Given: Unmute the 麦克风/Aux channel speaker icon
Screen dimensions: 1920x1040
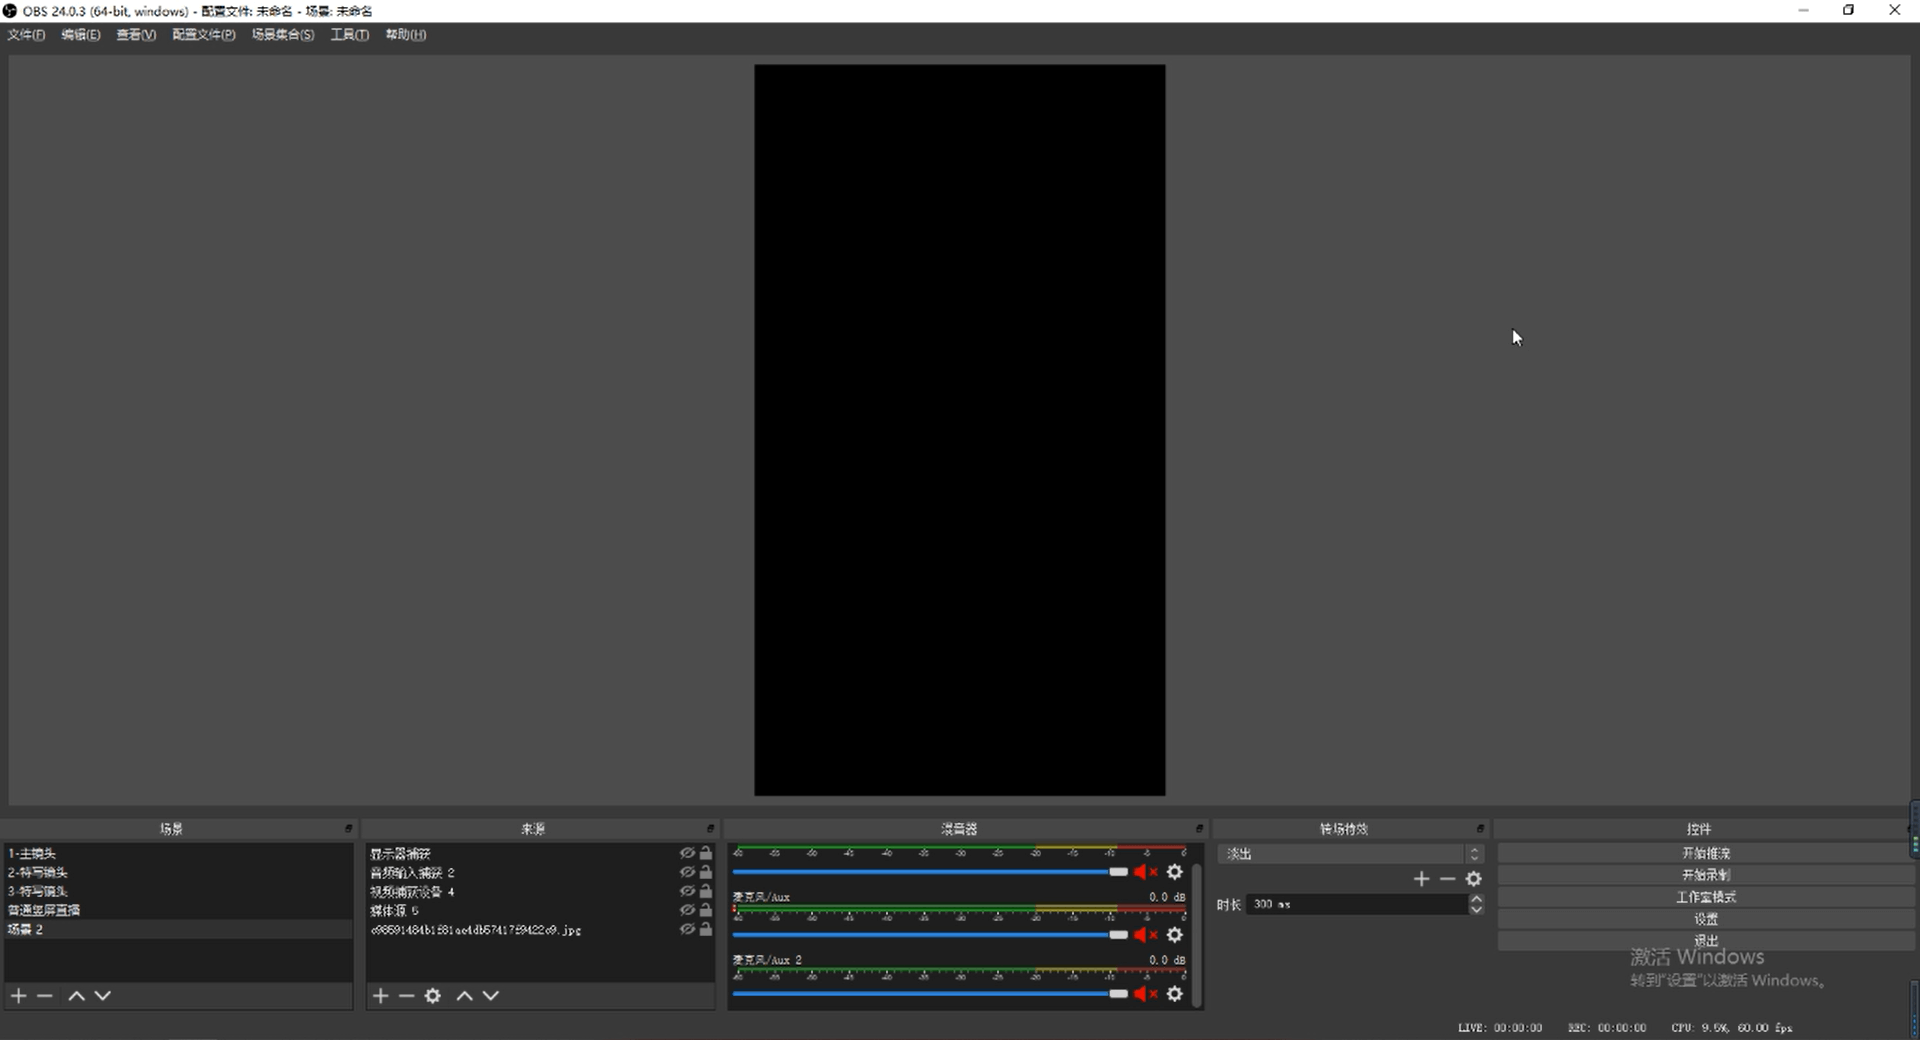Looking at the screenshot, I should point(1145,934).
